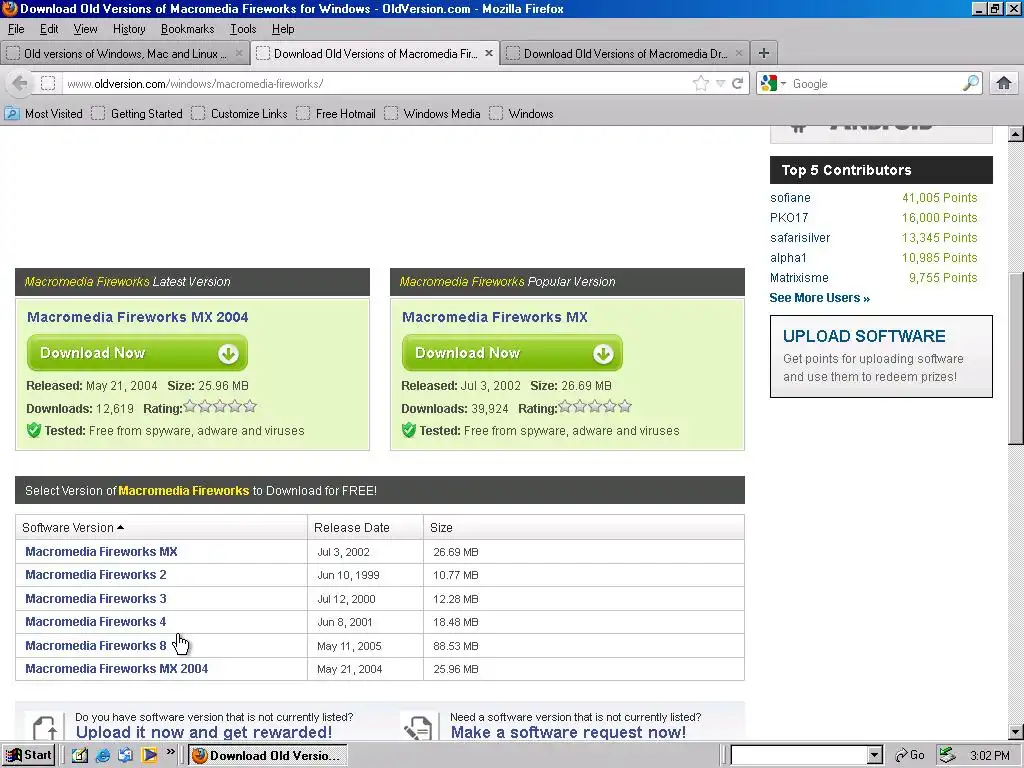The width and height of the screenshot is (1024, 768).
Task: Expand hidden quick launch items chevron
Action: [170, 752]
